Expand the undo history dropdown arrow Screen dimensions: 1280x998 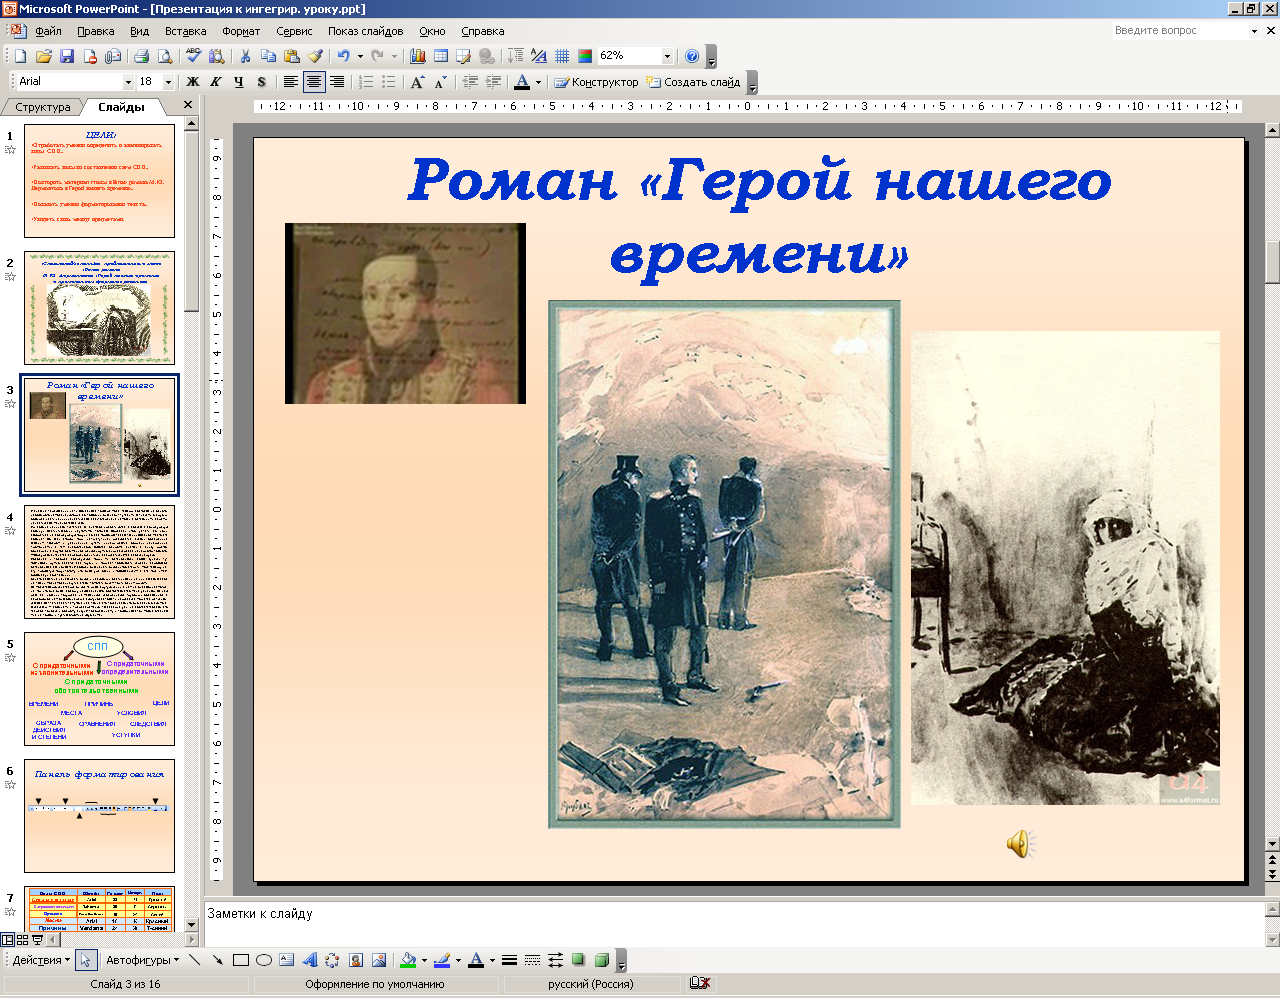[x=360, y=56]
